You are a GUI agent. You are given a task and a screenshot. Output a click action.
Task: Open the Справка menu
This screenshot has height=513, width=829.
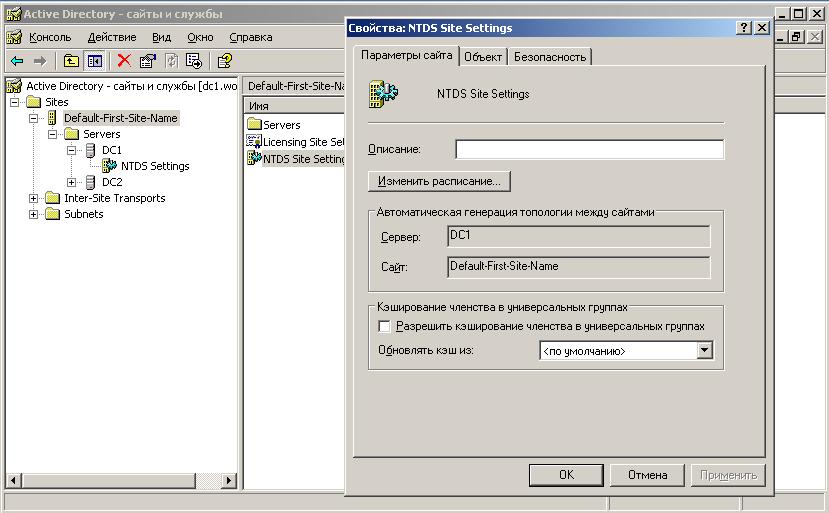pos(251,37)
